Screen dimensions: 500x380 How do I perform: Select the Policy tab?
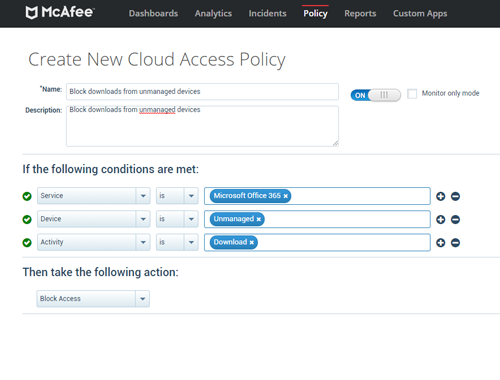[315, 13]
